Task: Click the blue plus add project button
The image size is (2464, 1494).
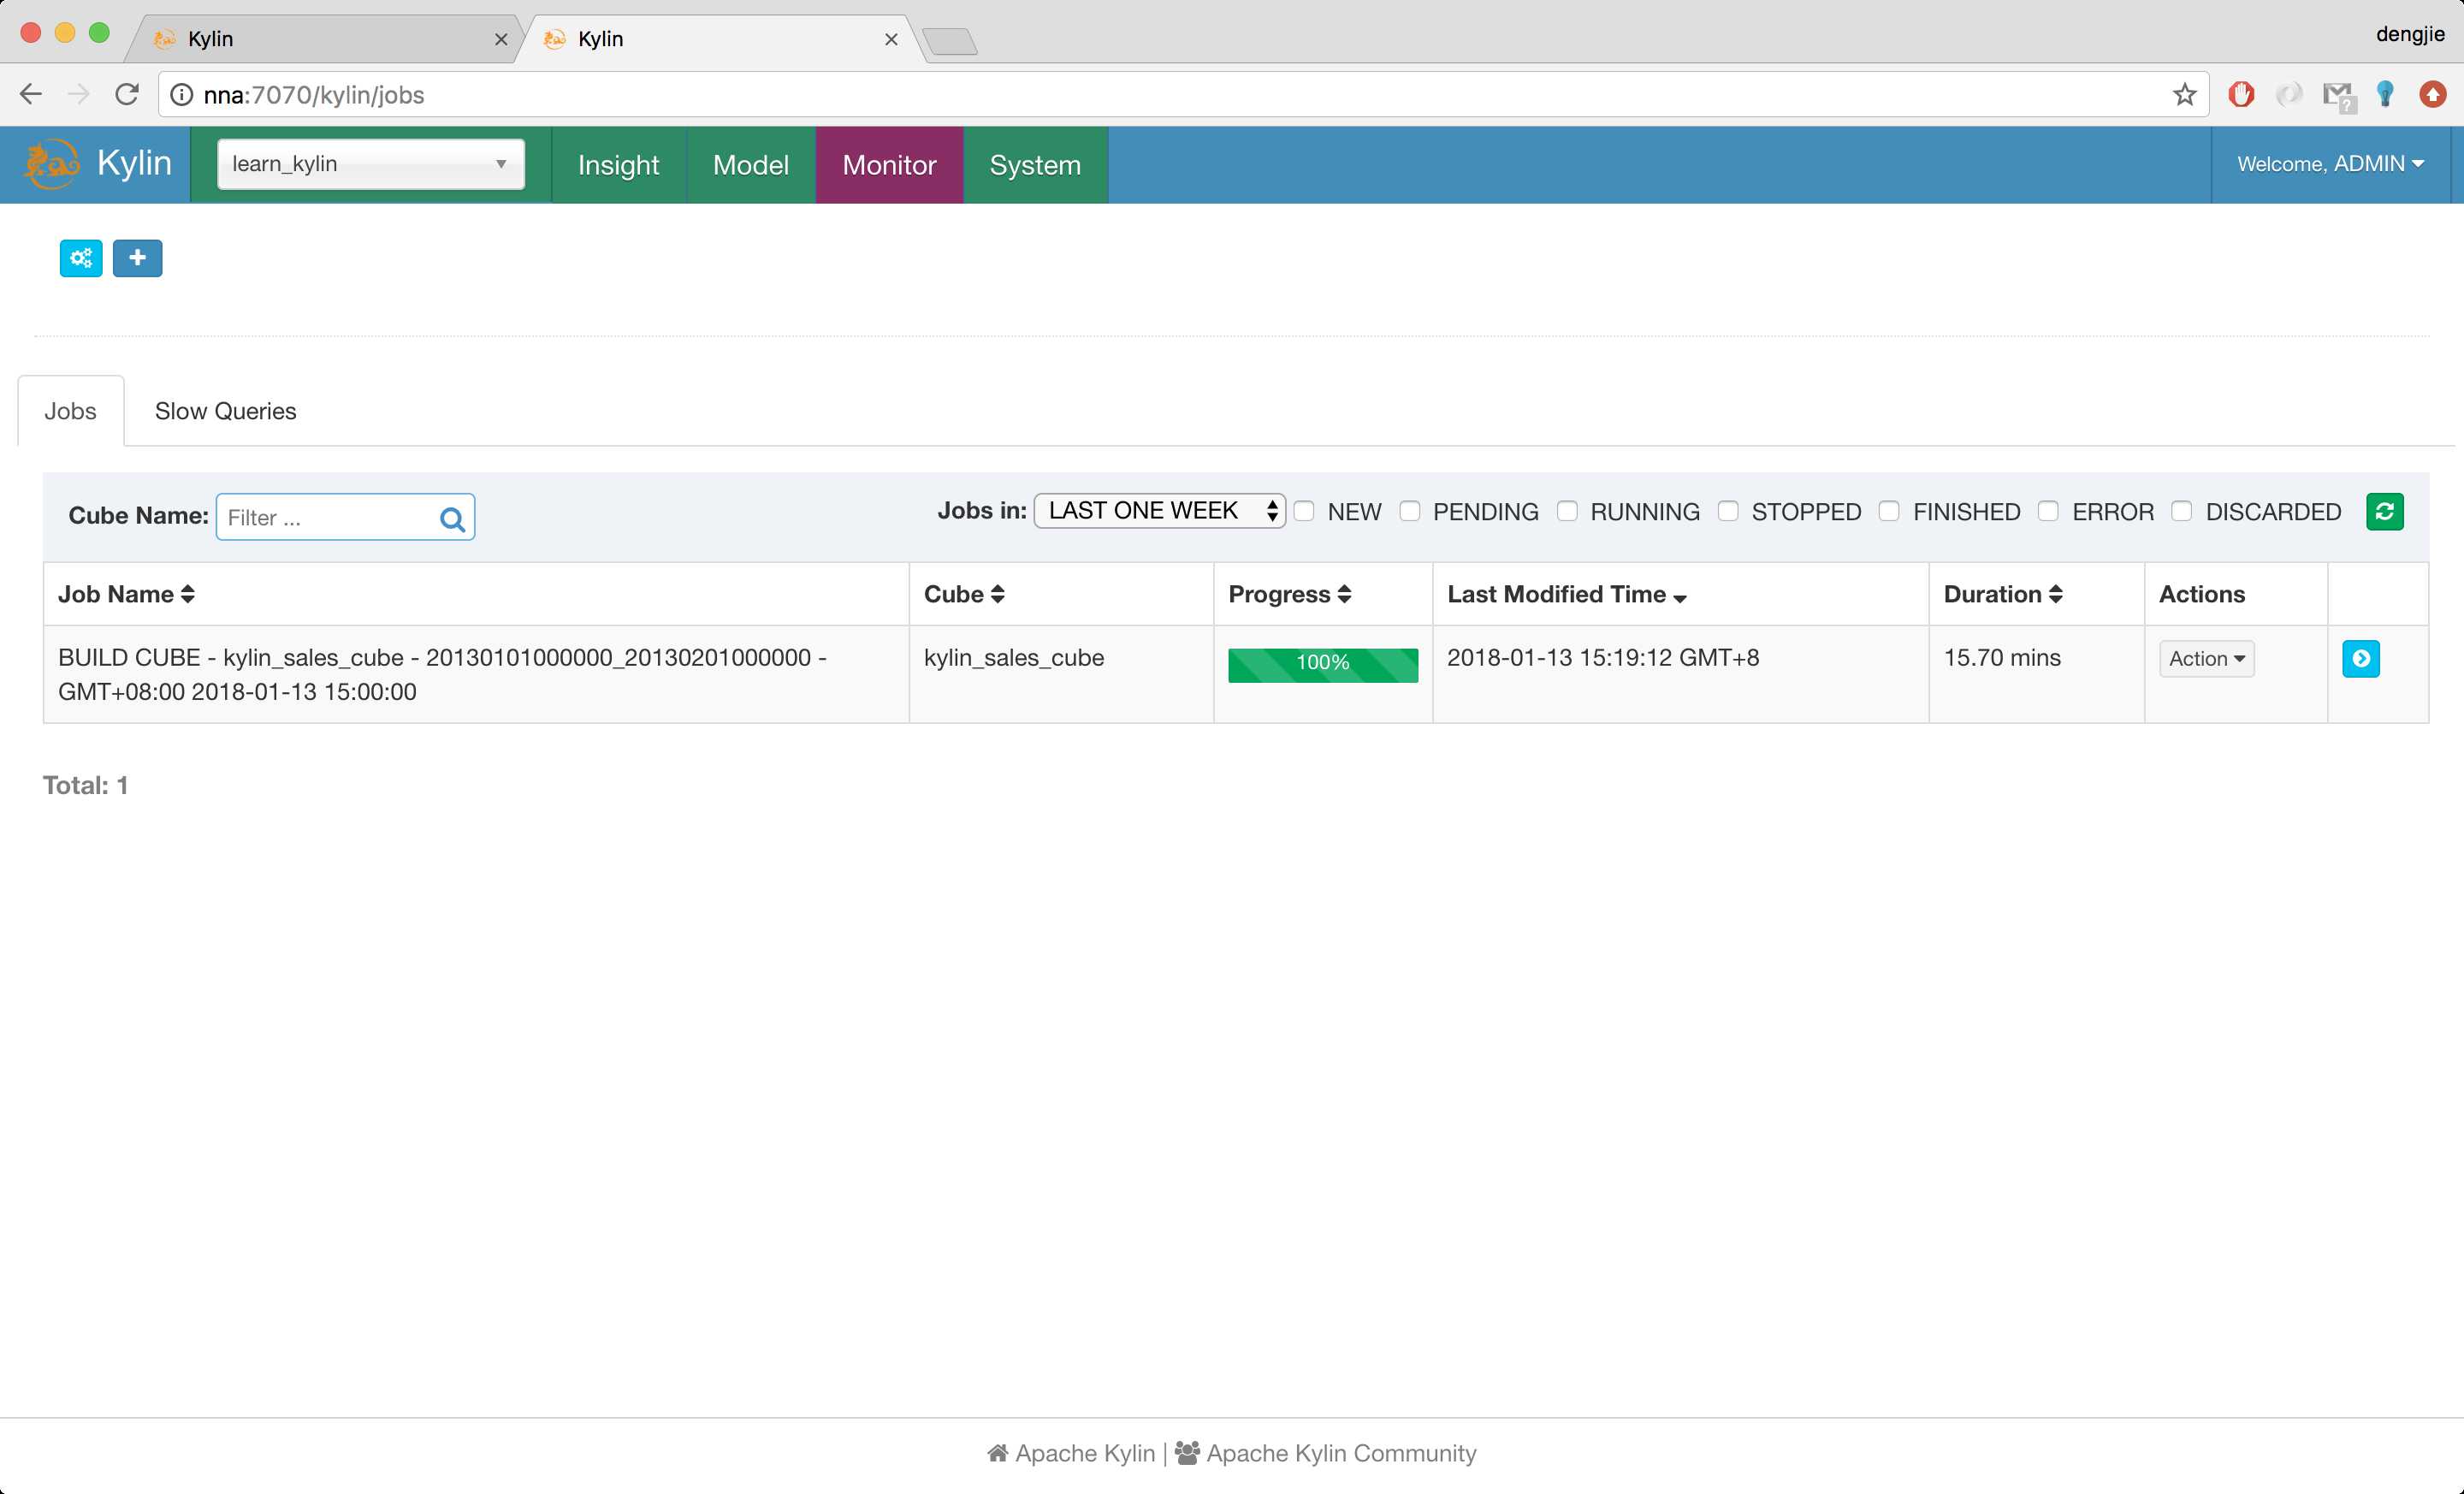Action: click(x=137, y=258)
